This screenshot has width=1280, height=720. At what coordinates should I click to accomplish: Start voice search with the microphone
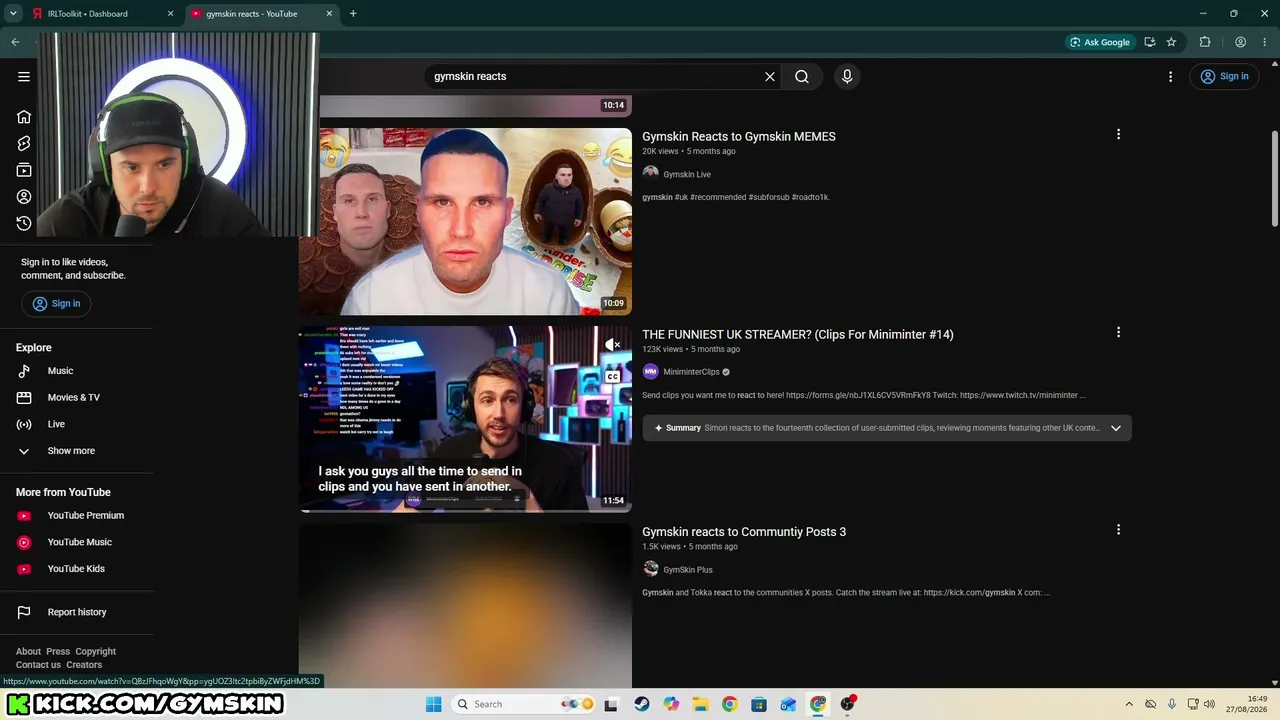(x=847, y=76)
